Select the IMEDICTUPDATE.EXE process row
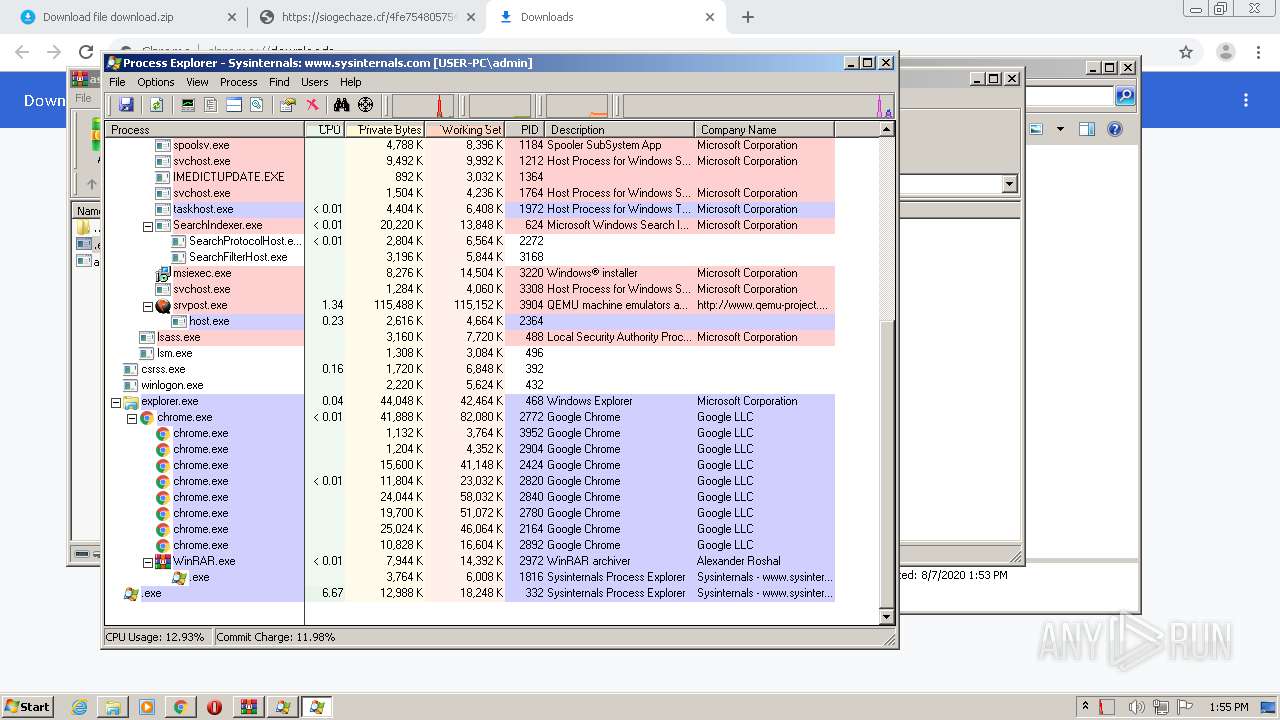This screenshot has height=720, width=1280. point(470,177)
